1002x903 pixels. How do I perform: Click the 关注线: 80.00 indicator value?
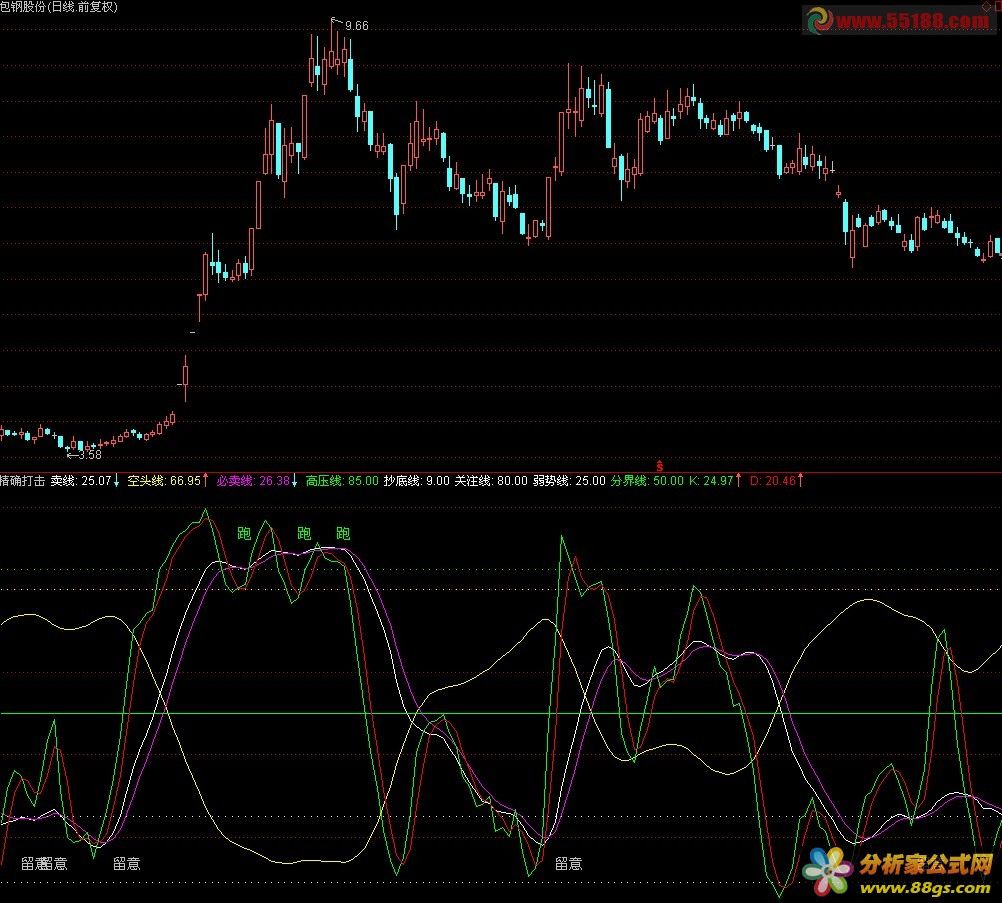tap(491, 481)
